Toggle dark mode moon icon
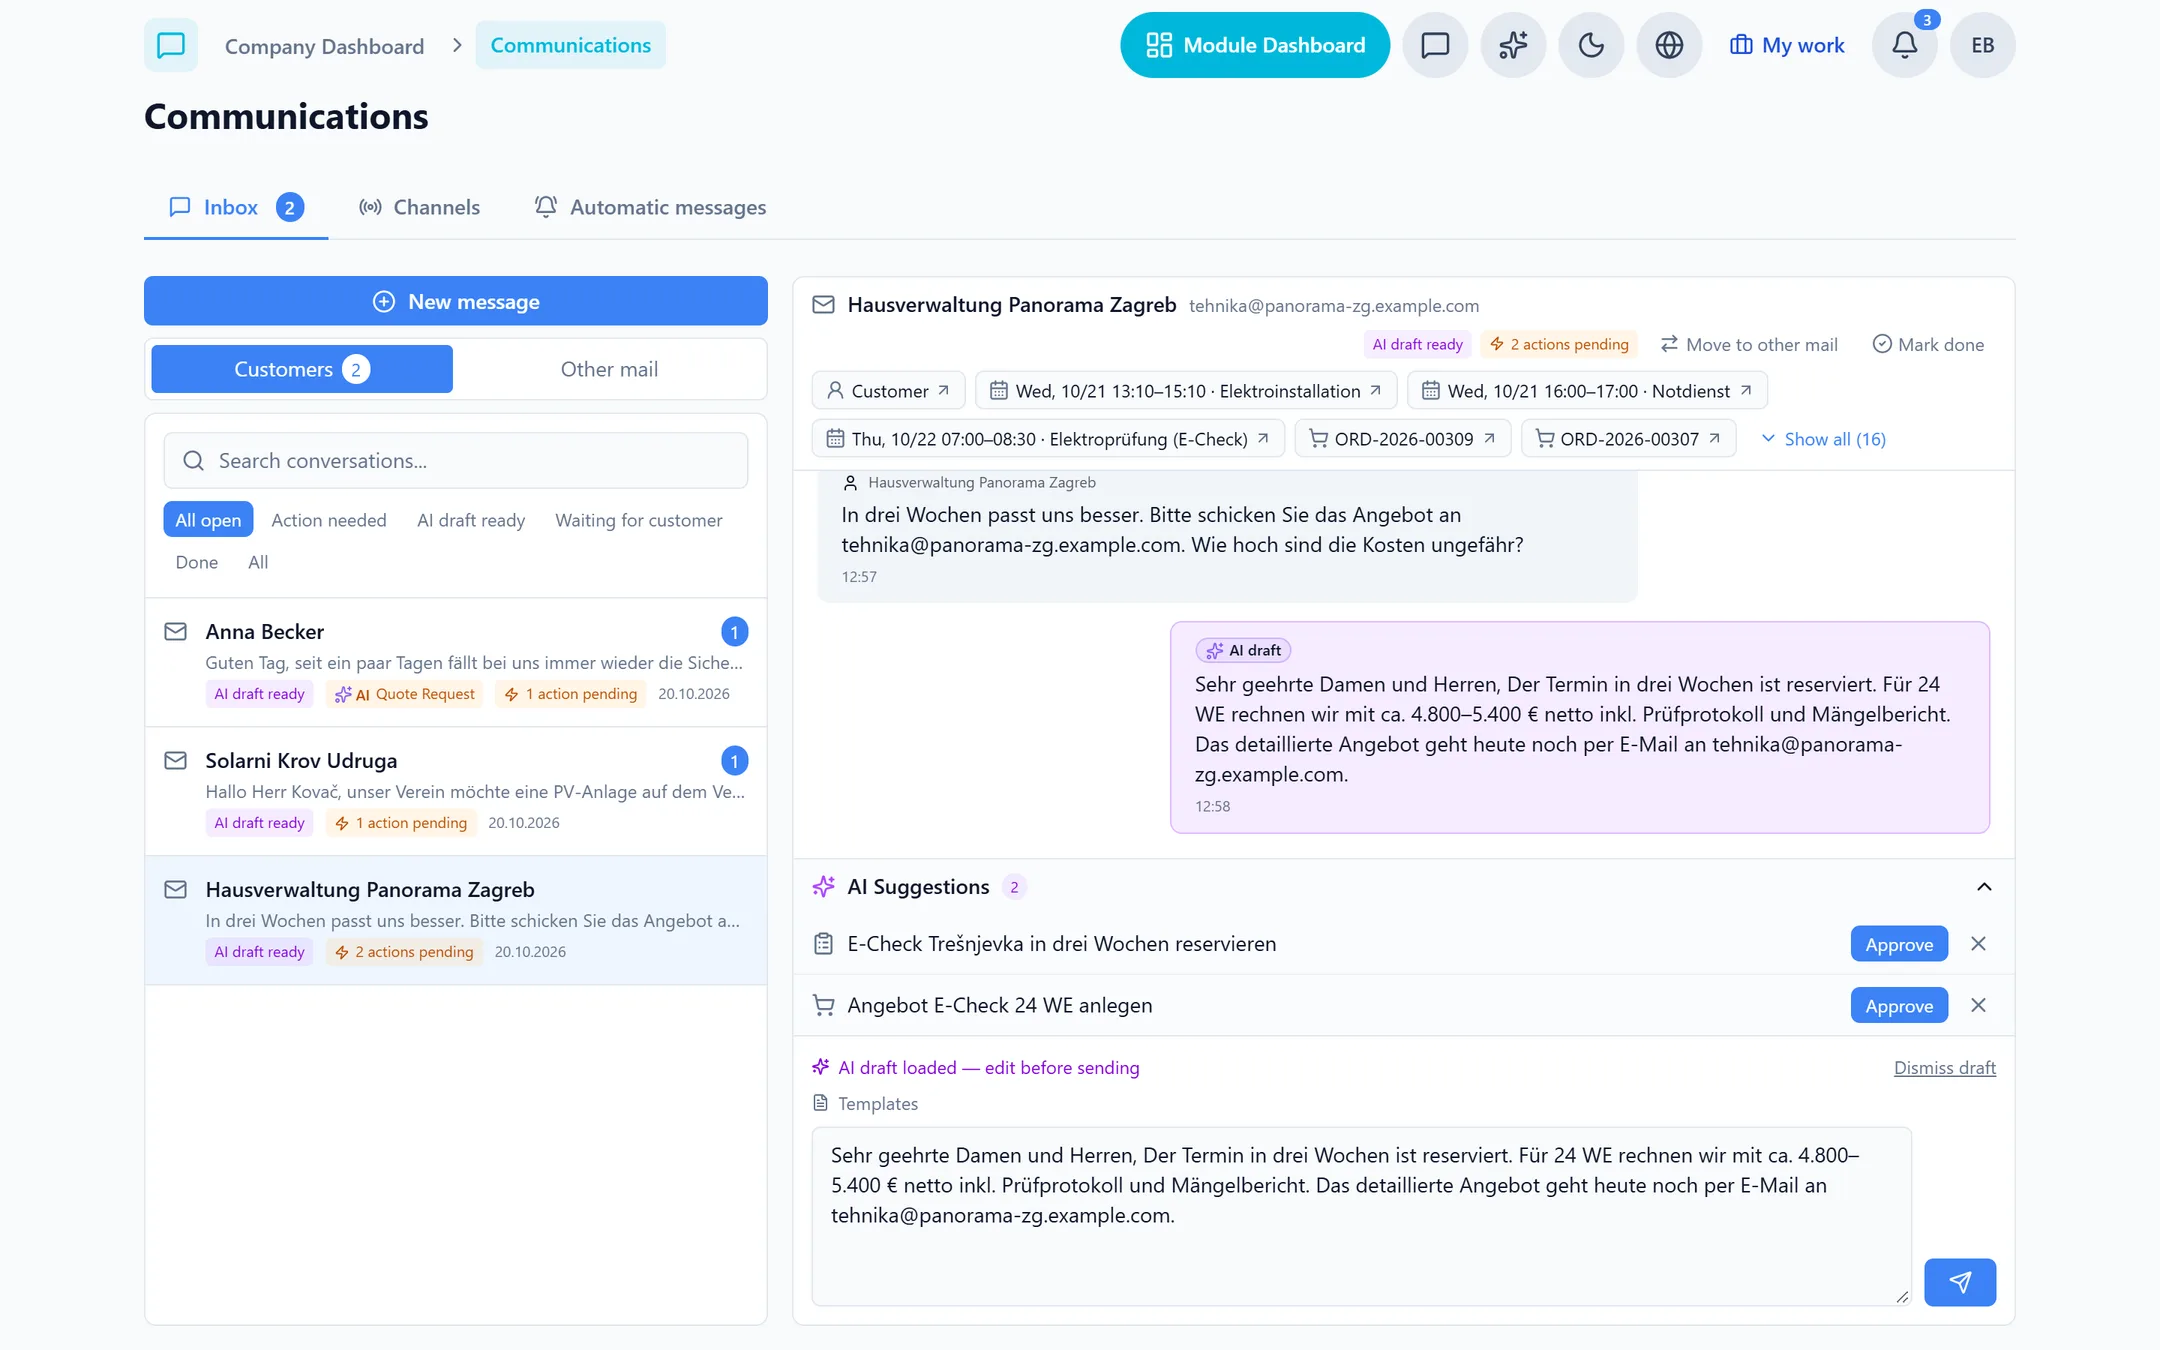The width and height of the screenshot is (2160, 1350). (1591, 45)
